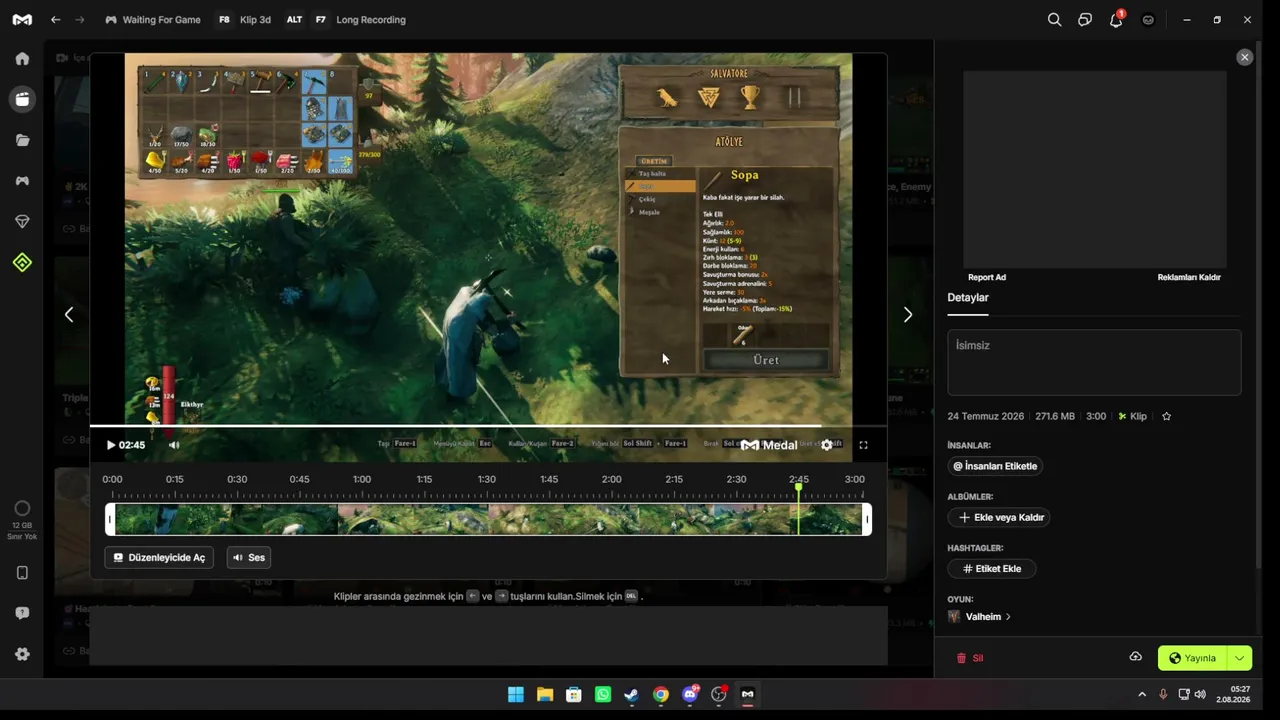The image size is (1280, 720).
Task: Open video player settings gear
Action: [827, 445]
